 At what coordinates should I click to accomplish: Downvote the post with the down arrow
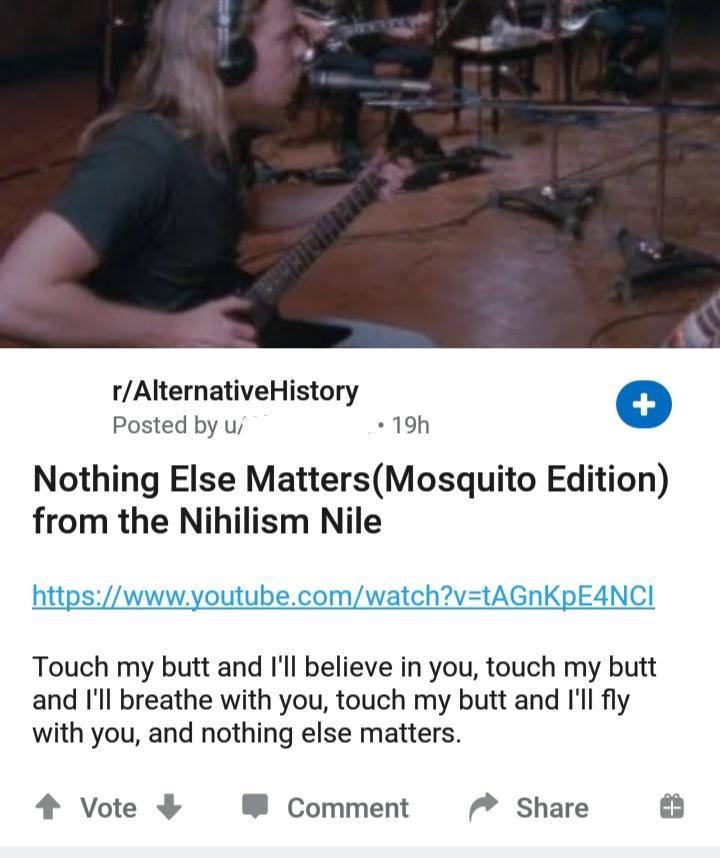tap(169, 807)
